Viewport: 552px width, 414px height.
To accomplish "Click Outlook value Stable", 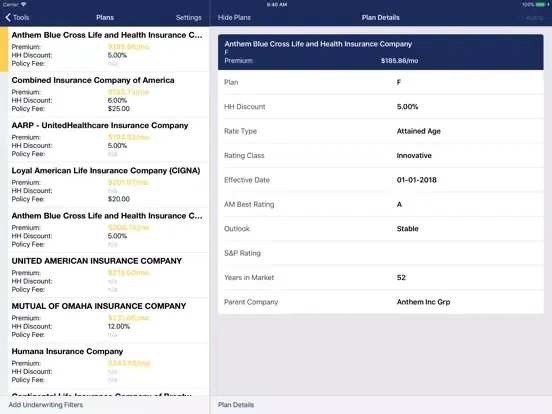I will click(407, 229).
